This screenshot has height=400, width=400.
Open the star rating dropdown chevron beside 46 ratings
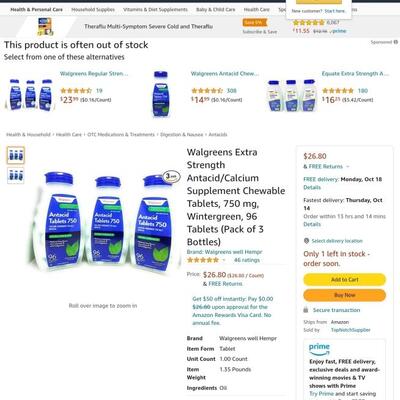(224, 260)
